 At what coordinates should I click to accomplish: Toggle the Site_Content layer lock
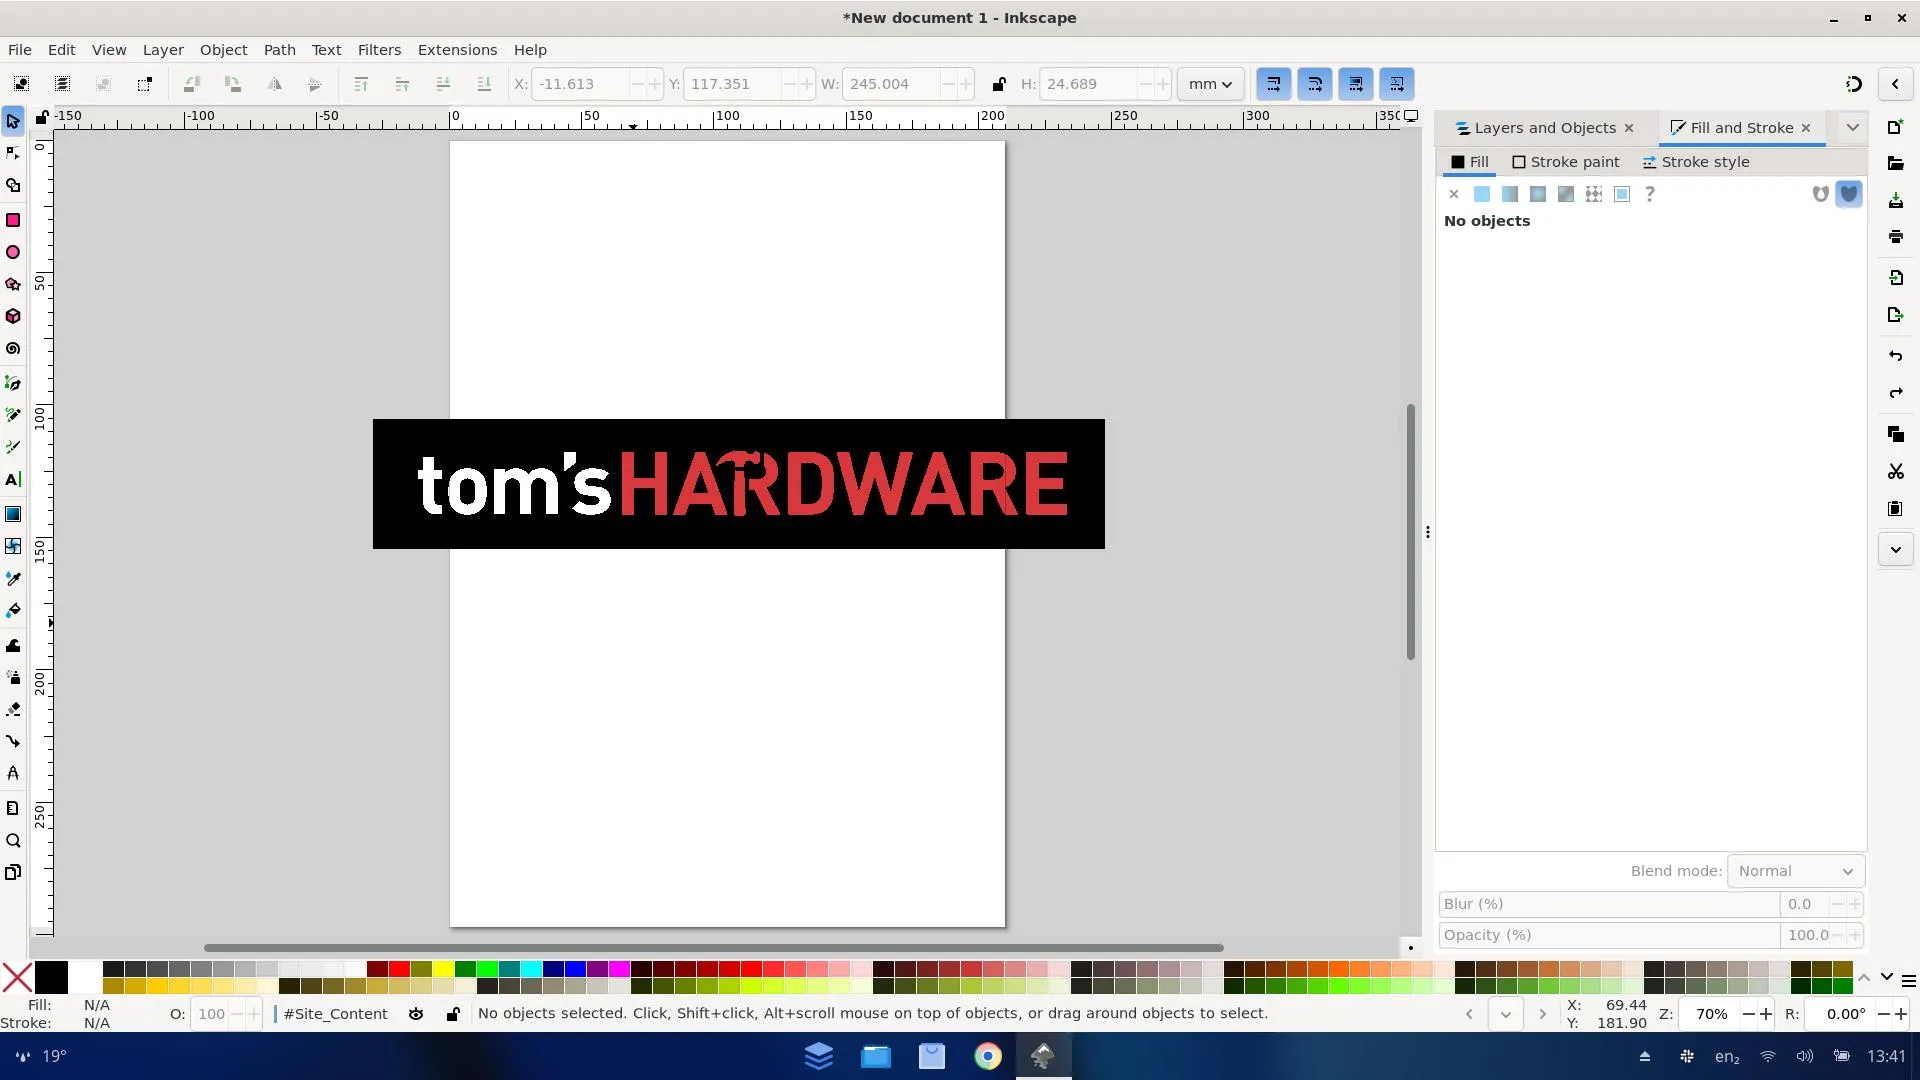(453, 1014)
